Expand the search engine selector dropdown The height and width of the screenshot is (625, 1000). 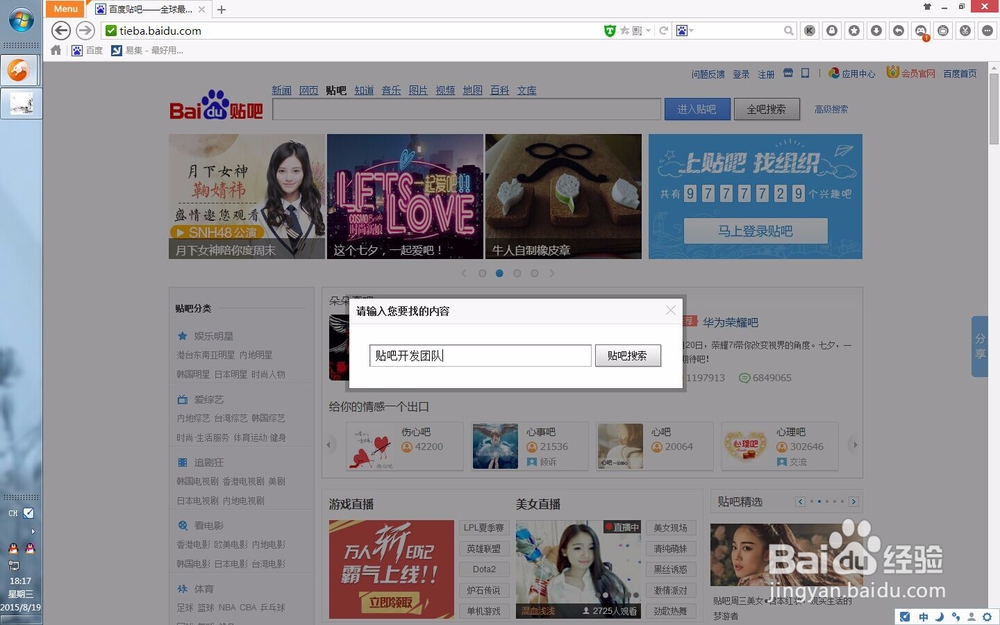tap(691, 31)
